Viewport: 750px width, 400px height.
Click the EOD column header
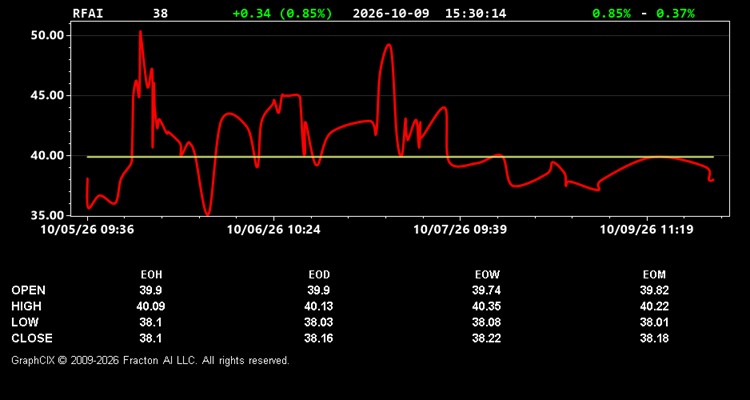(x=319, y=275)
